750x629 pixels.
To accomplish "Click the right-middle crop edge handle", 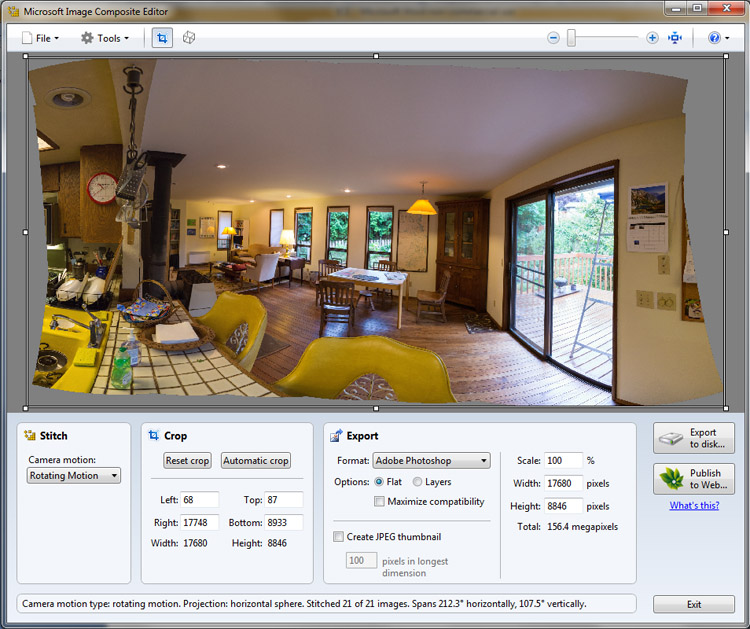I will (726, 232).
